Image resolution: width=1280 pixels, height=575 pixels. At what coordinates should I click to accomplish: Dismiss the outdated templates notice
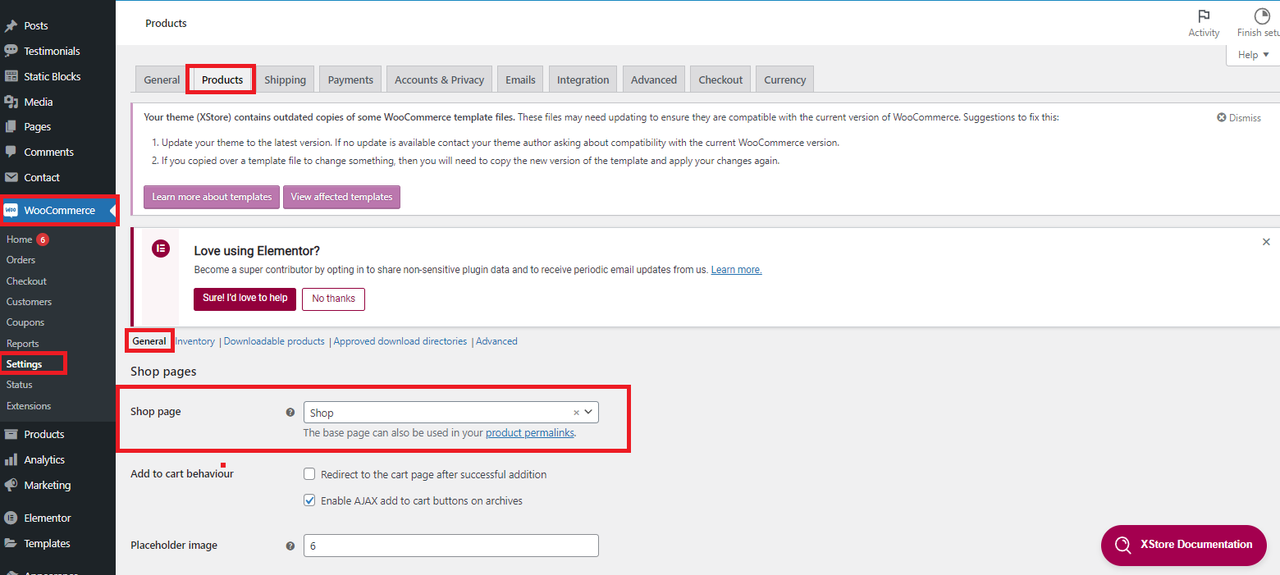[x=1239, y=118]
